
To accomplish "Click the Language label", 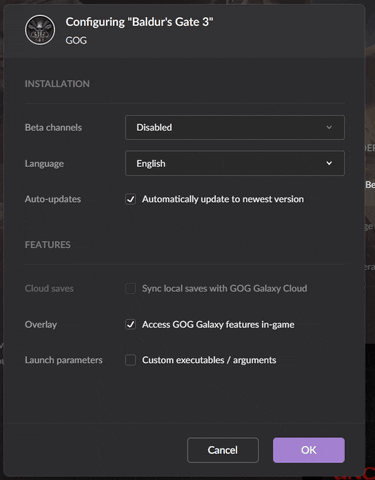I will (x=44, y=164).
